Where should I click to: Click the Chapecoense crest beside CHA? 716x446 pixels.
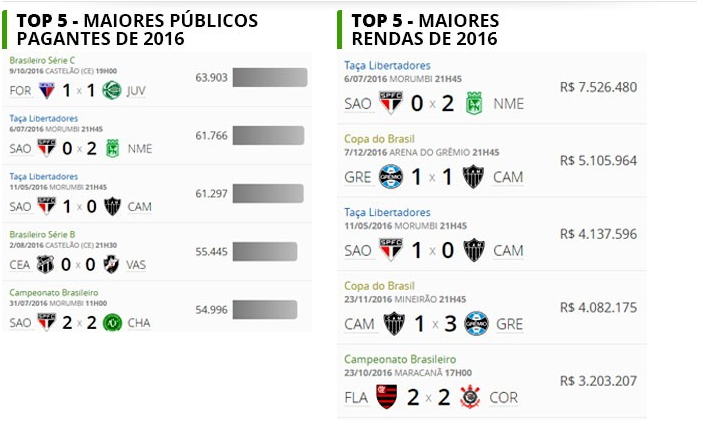click(112, 322)
